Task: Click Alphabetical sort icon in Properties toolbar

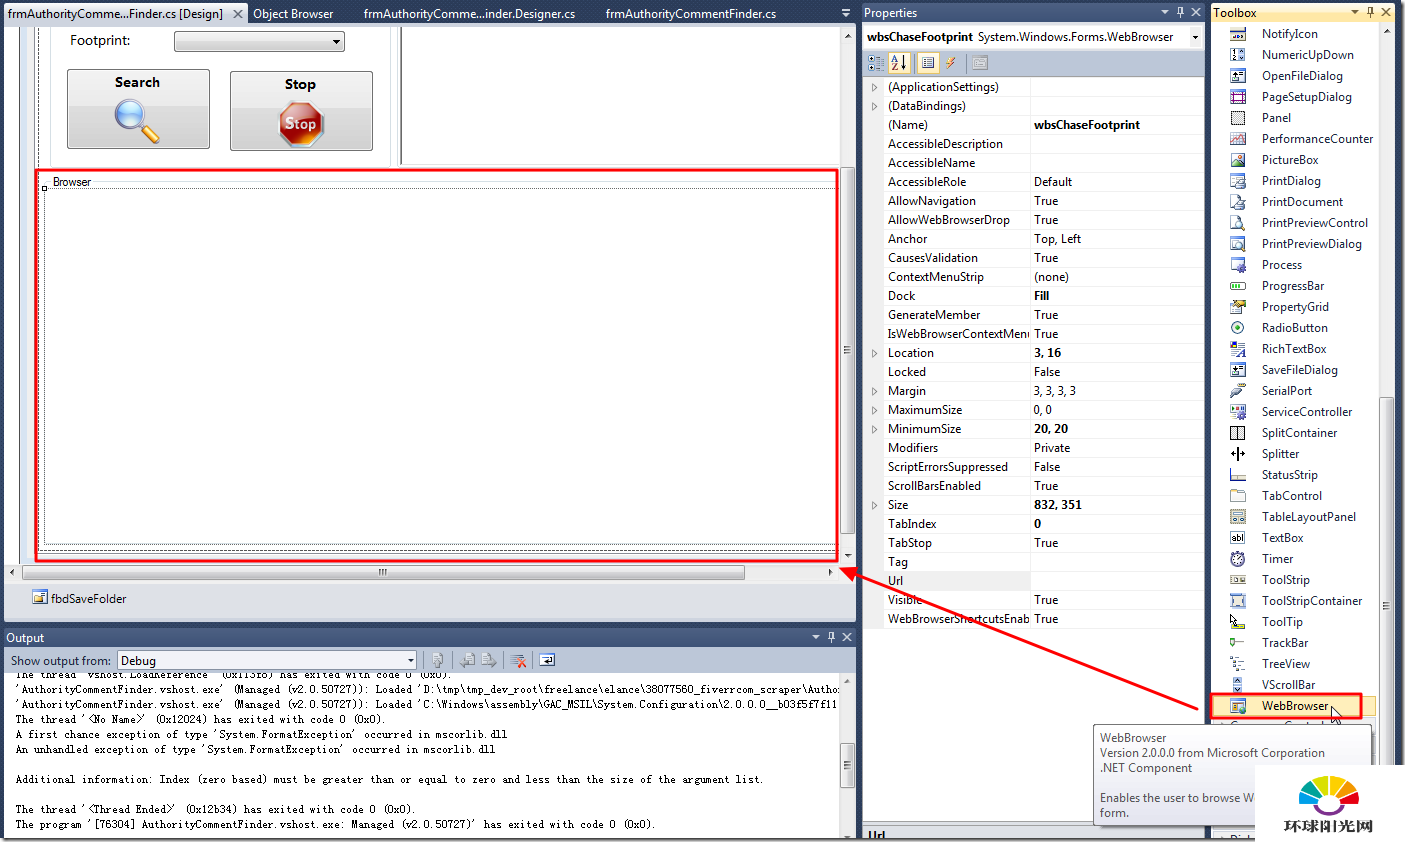Action: [x=899, y=63]
